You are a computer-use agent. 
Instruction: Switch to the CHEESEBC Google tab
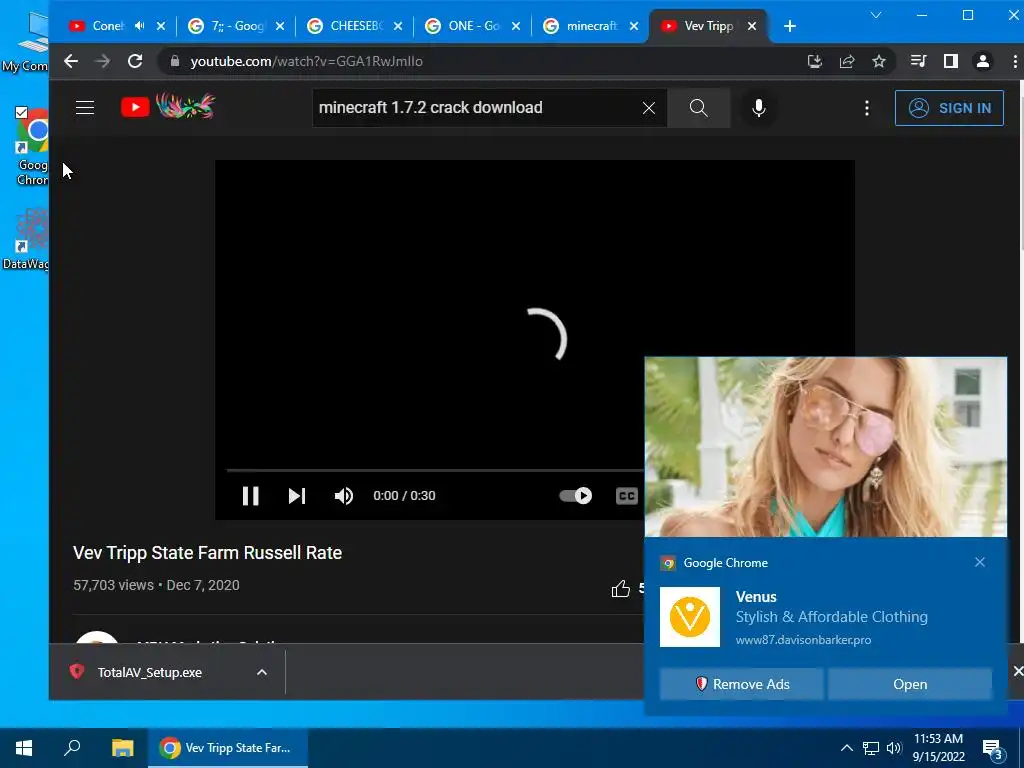point(354,26)
